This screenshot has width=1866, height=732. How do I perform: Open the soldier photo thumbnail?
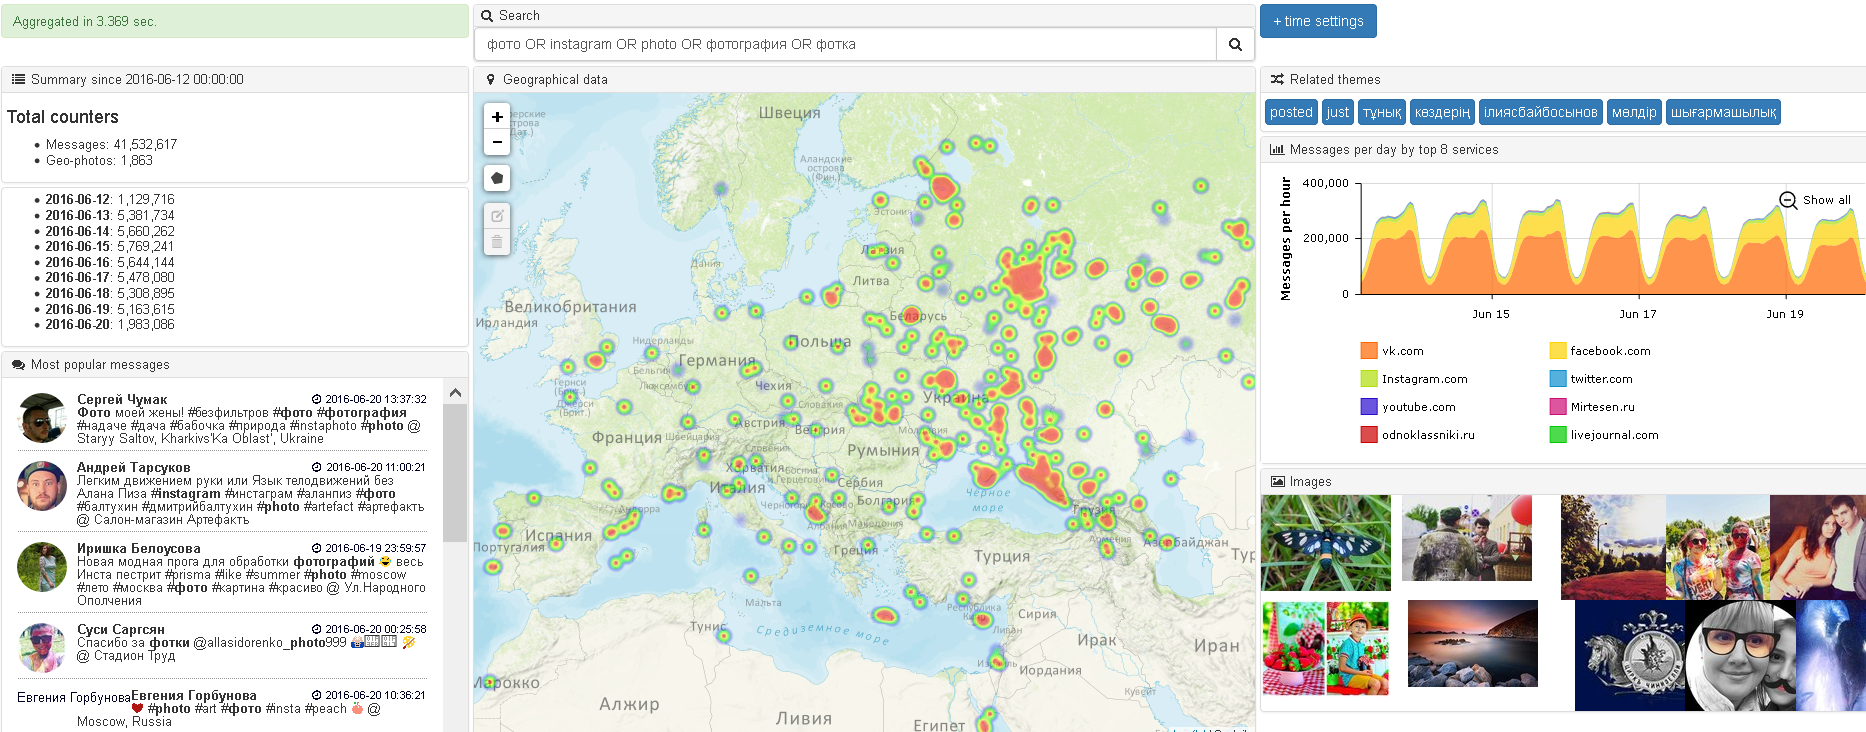click(x=1467, y=540)
